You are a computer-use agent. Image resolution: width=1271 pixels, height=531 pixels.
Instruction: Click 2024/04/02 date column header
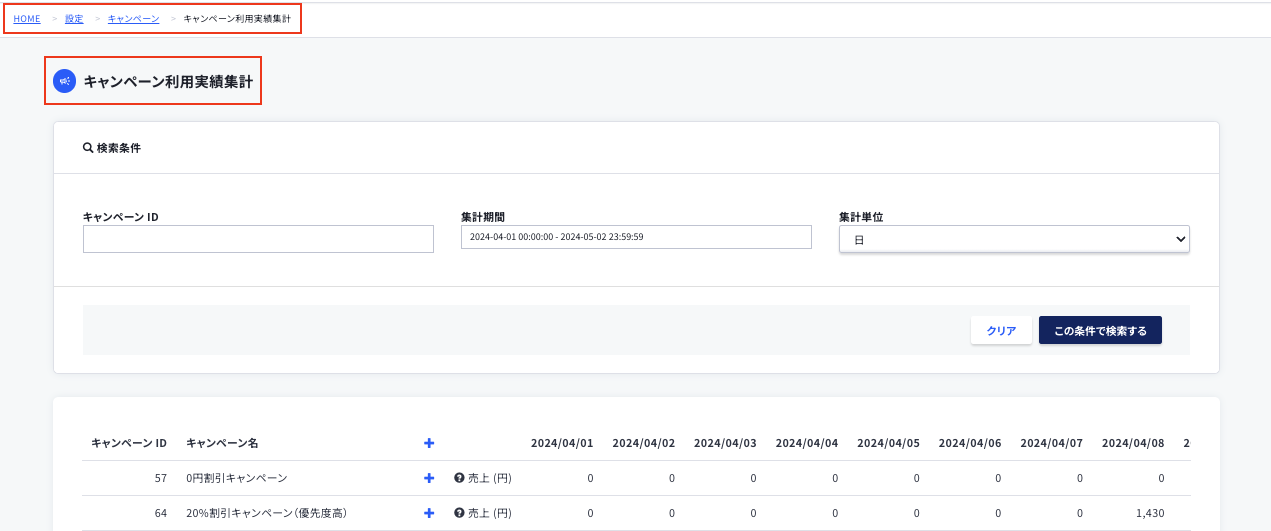point(644,443)
